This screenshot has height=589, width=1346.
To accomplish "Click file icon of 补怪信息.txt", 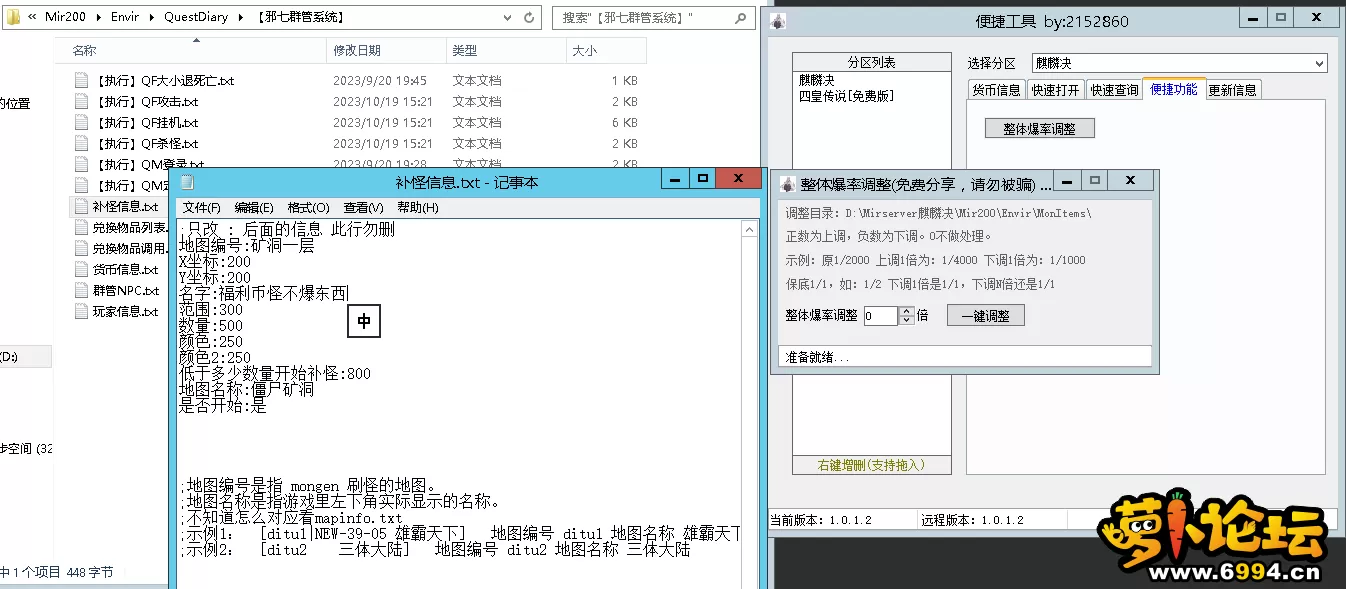I will pos(82,206).
